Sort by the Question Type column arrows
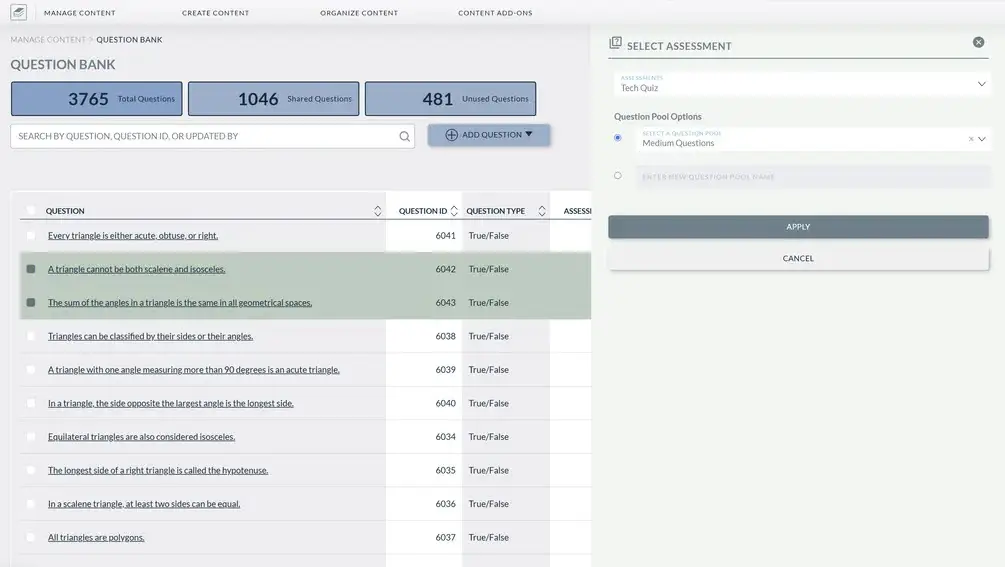Screen dimensions: 1005x567 coord(542,211)
